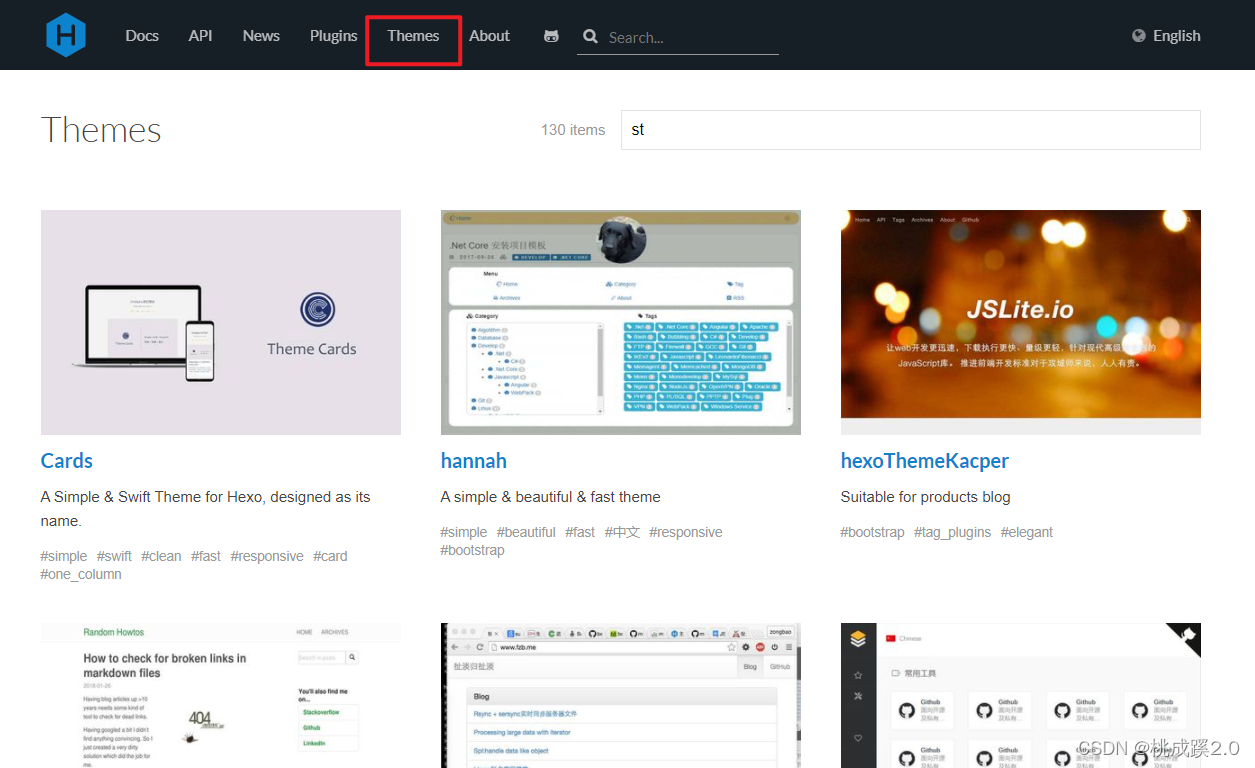Click '130 items' count text
The image size is (1255, 768).
573,130
